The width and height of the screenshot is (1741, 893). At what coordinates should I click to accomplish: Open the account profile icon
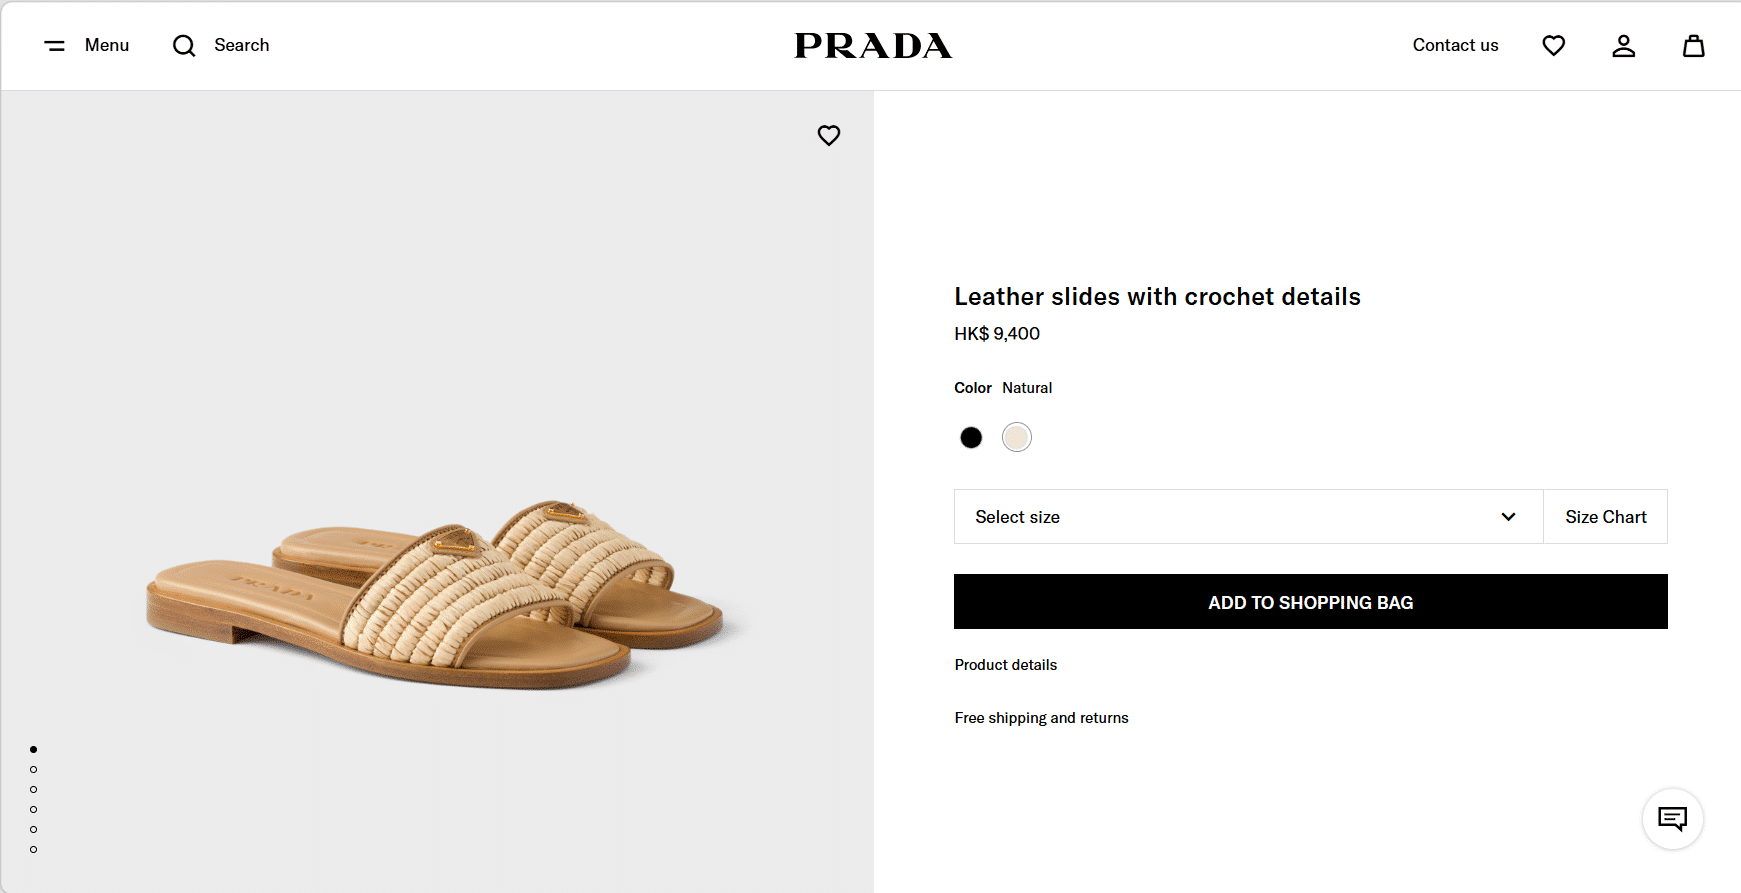click(1623, 46)
